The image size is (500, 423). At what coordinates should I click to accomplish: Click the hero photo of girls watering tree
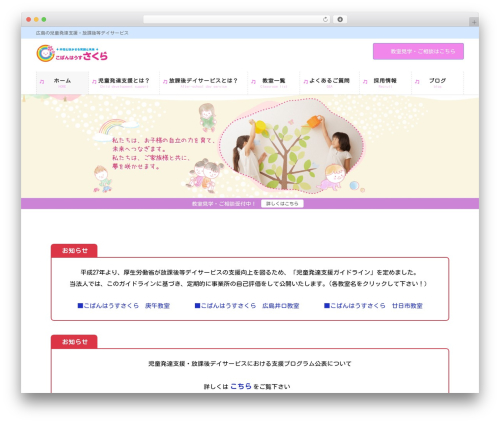[292, 146]
